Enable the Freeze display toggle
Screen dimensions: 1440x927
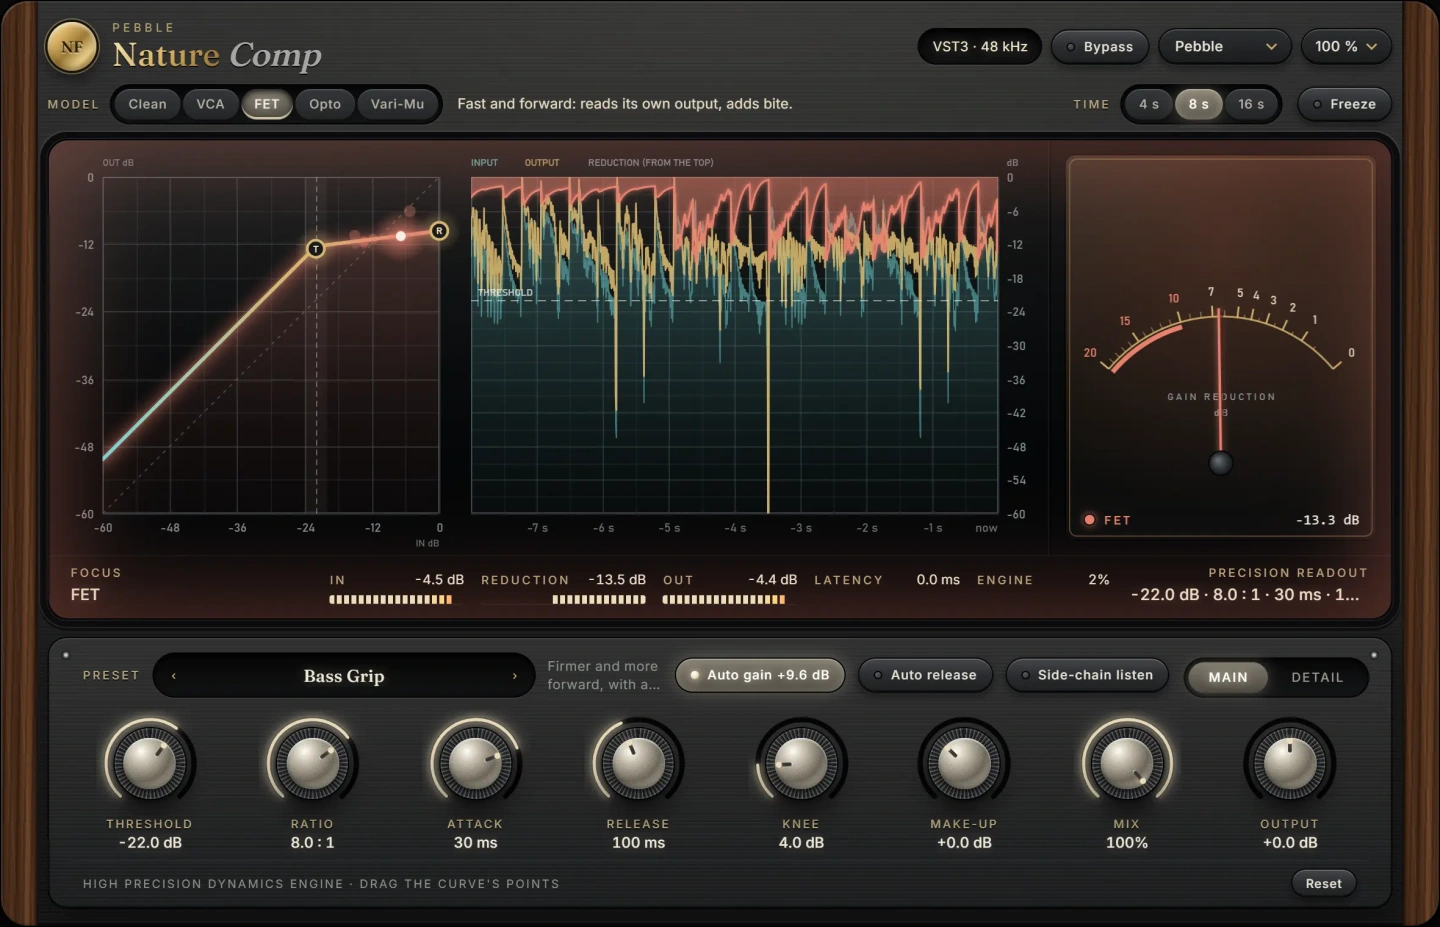[x=1344, y=104]
